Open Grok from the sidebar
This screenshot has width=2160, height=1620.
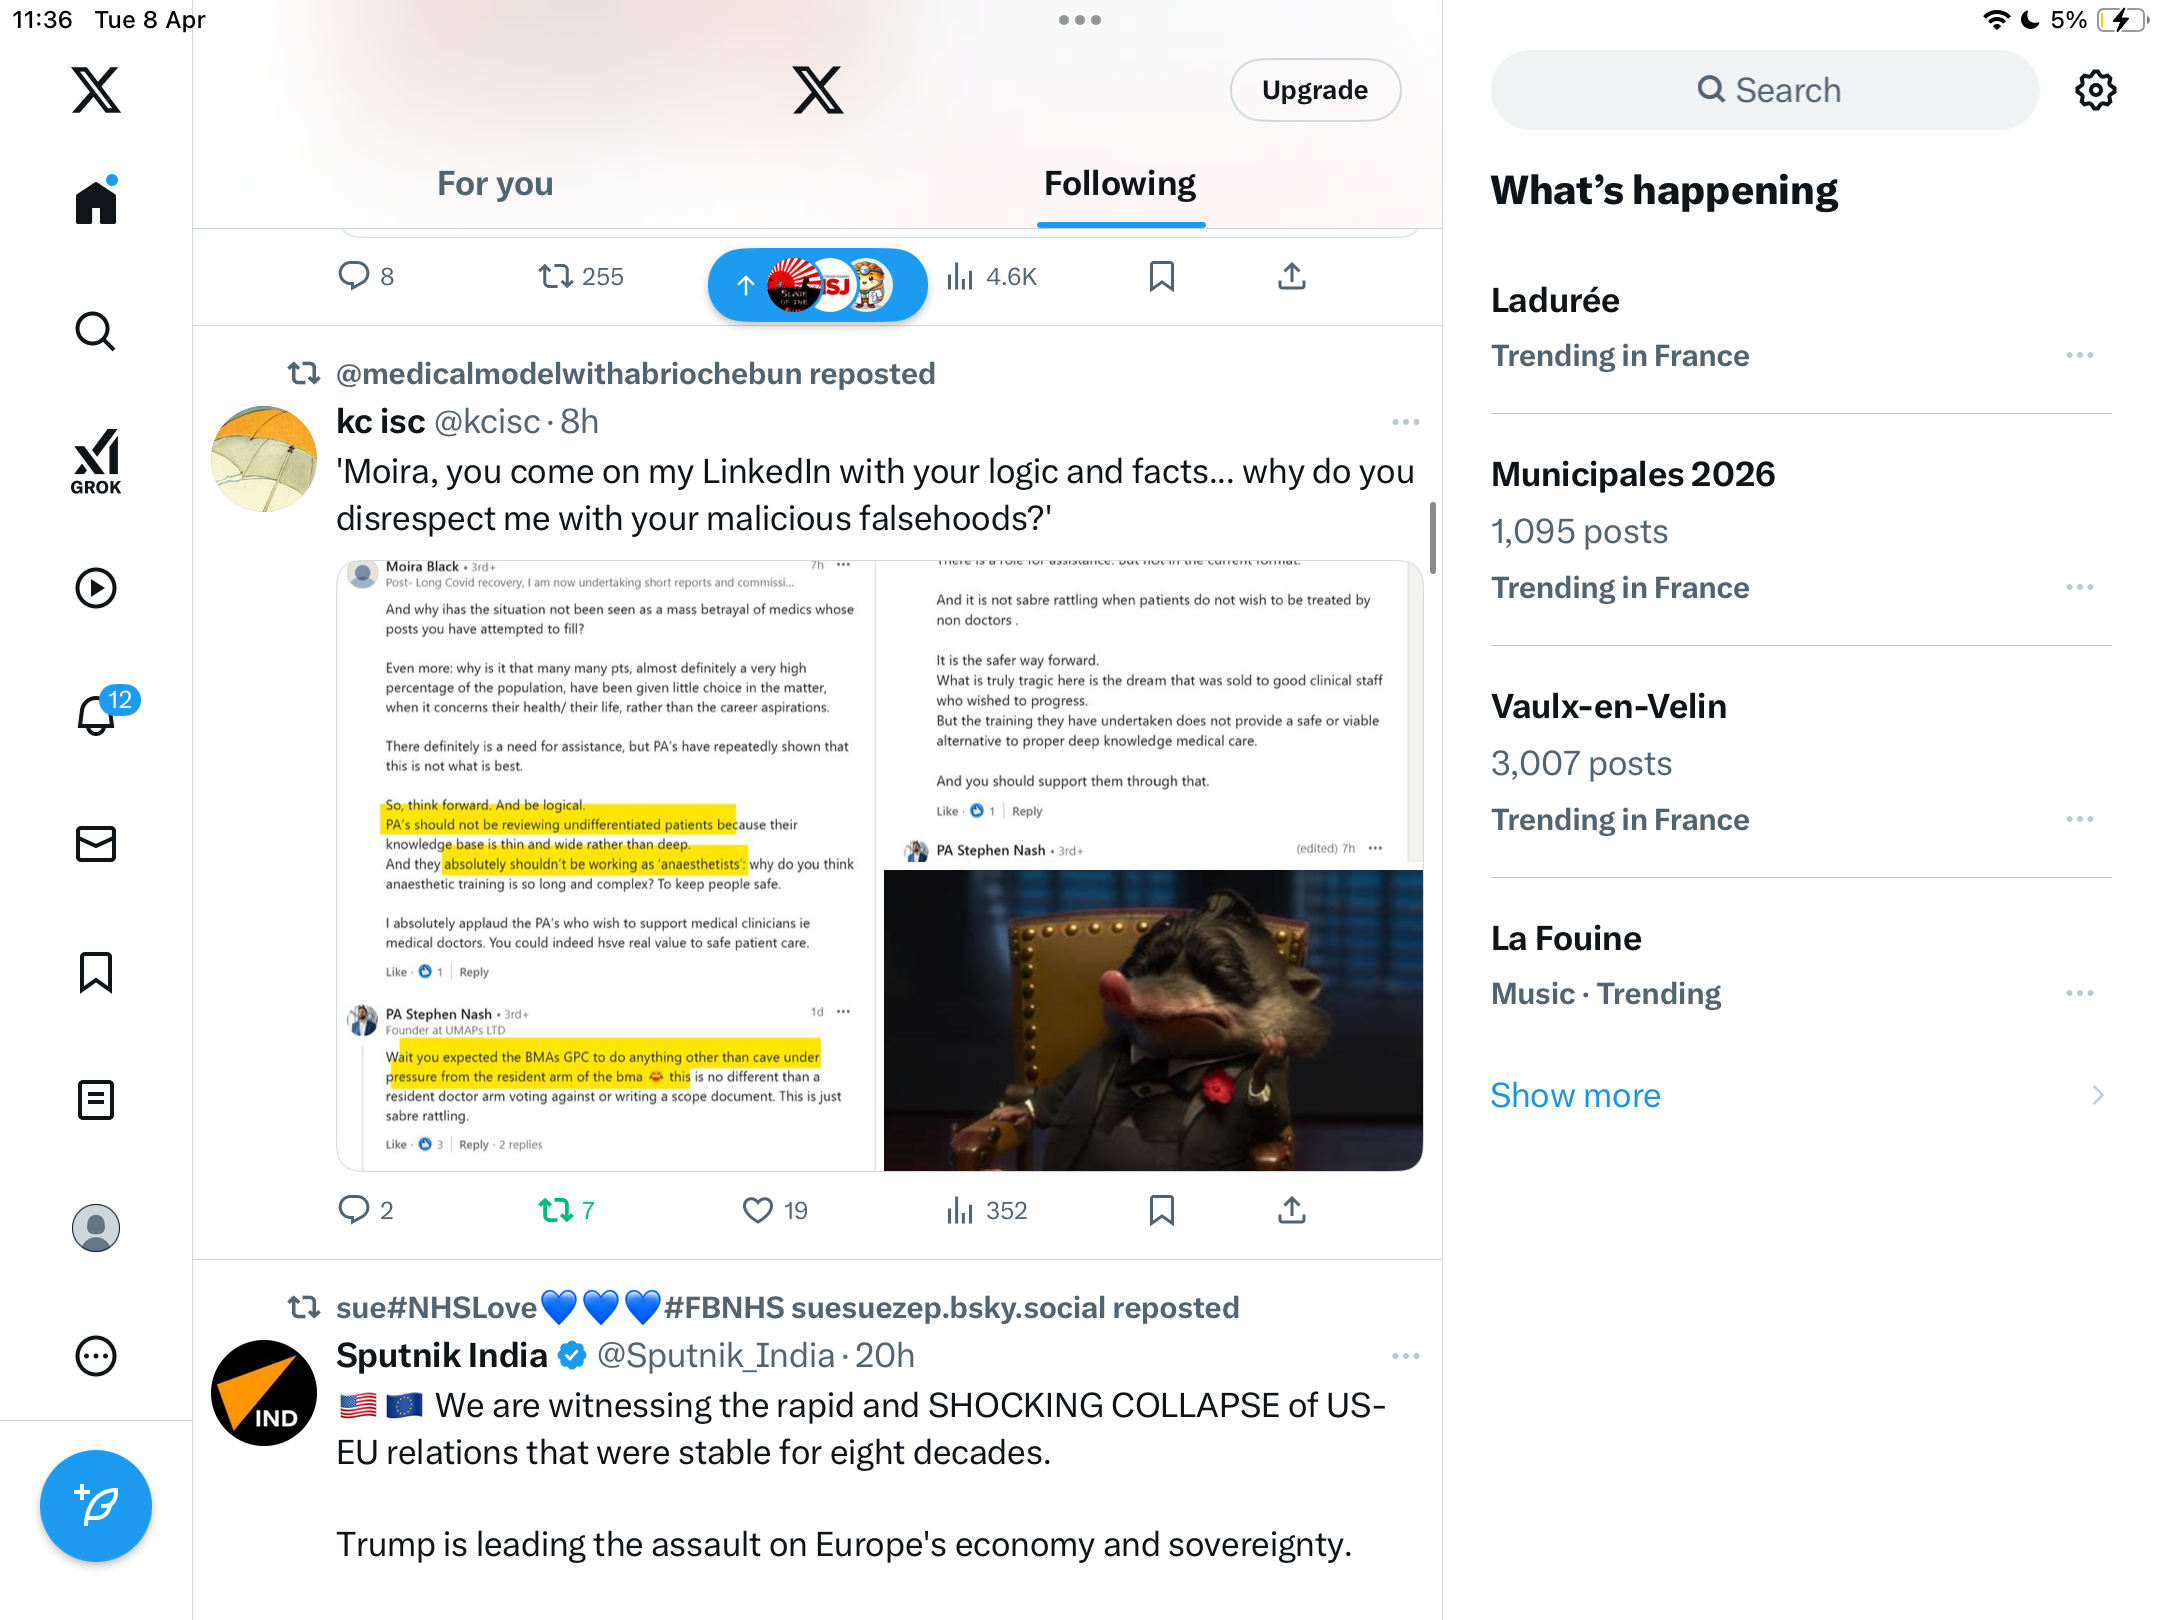coord(96,461)
